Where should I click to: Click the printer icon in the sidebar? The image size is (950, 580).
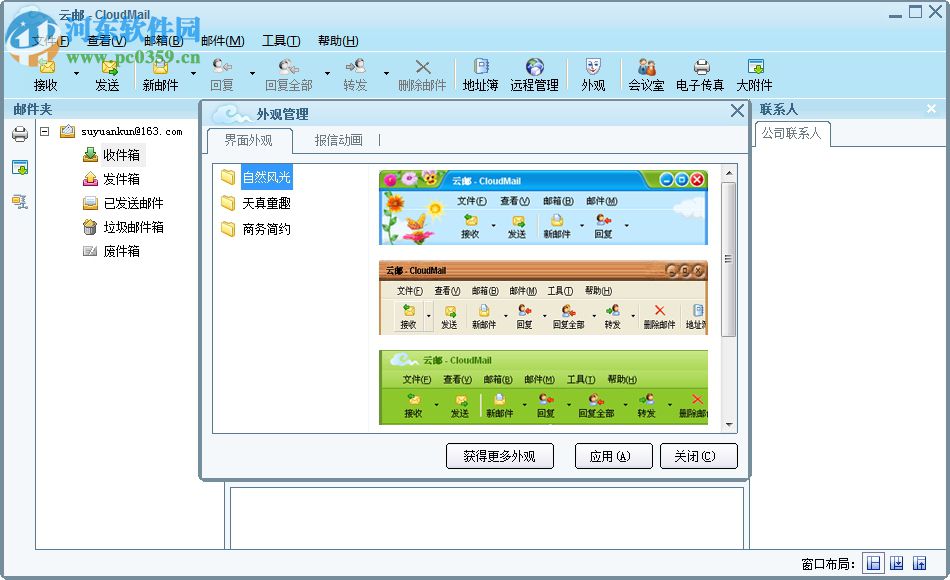19,134
